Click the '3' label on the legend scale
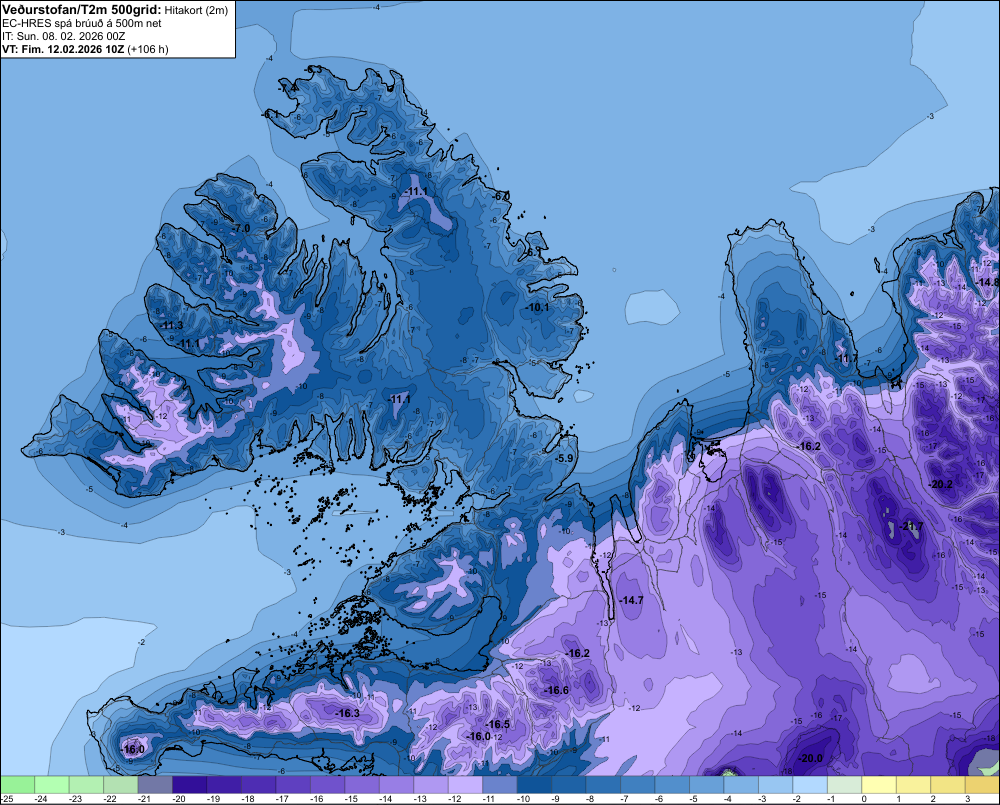Viewport: 1000px width, 805px height. point(967,799)
